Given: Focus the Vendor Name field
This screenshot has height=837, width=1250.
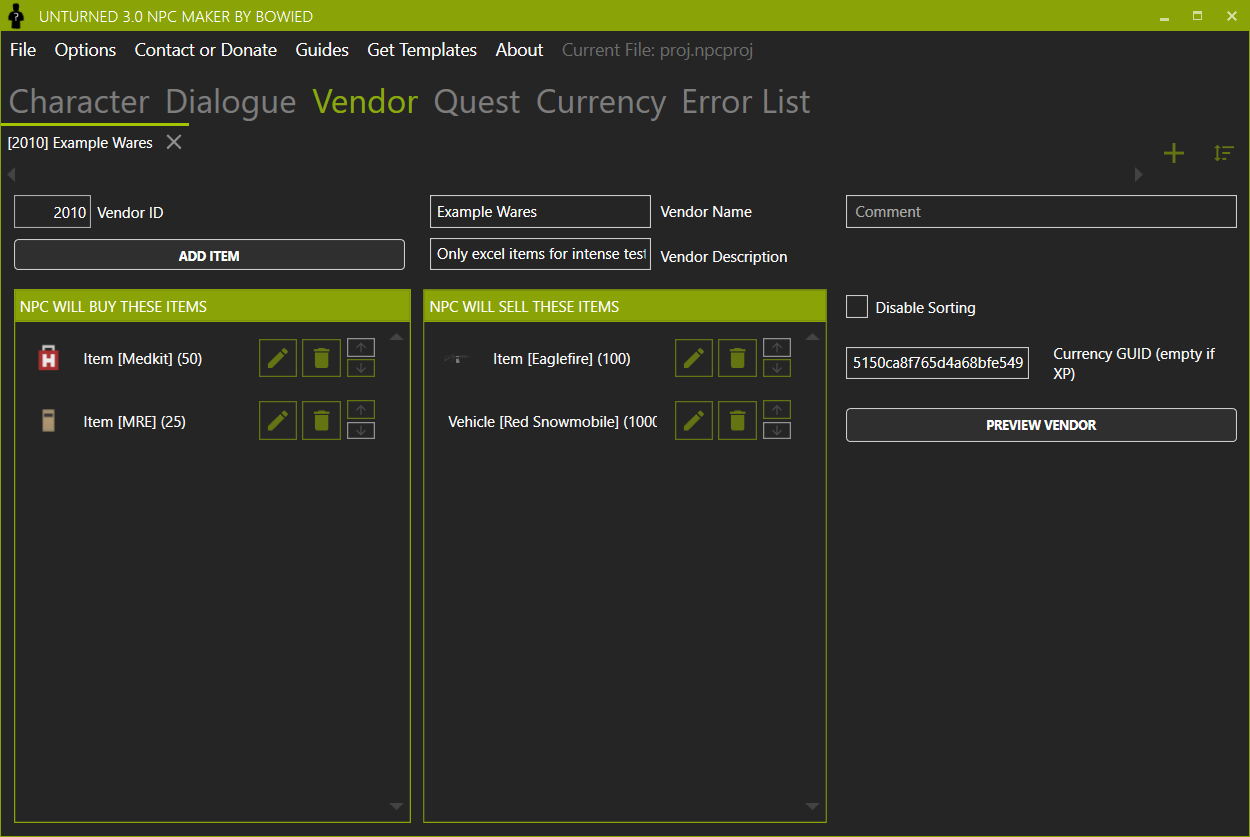Looking at the screenshot, I should (540, 212).
